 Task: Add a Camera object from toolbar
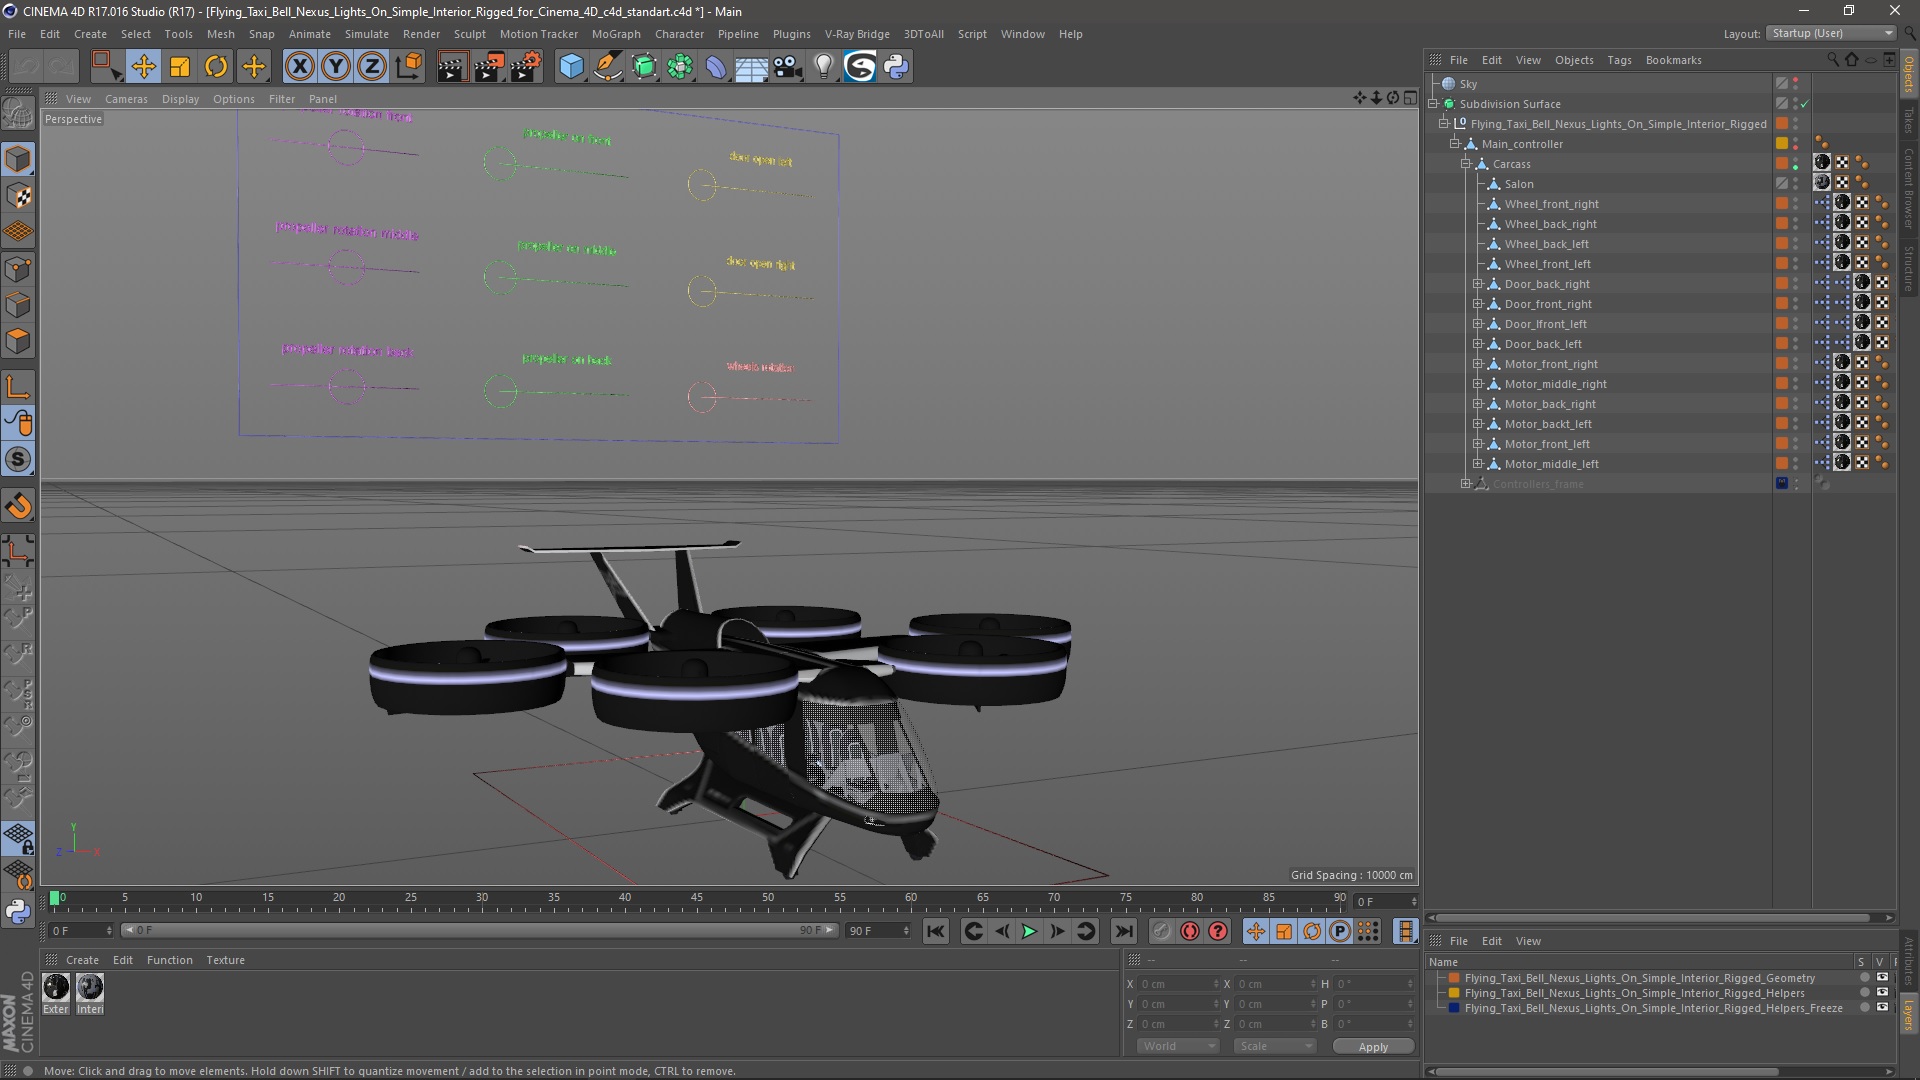(x=788, y=66)
